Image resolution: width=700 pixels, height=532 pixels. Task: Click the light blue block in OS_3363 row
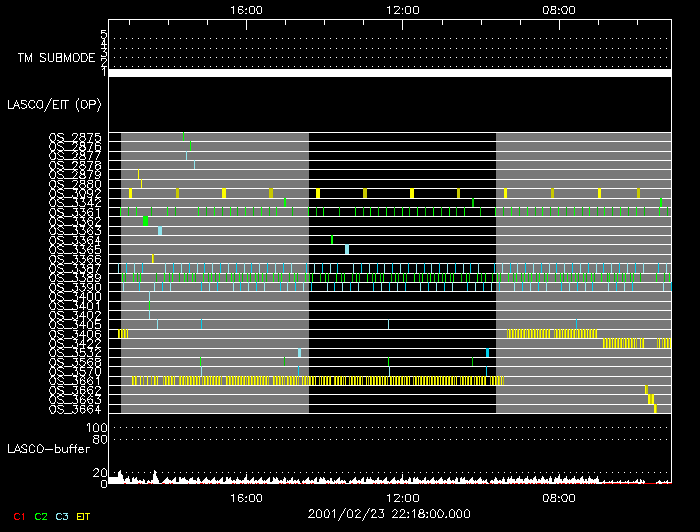coord(160,231)
